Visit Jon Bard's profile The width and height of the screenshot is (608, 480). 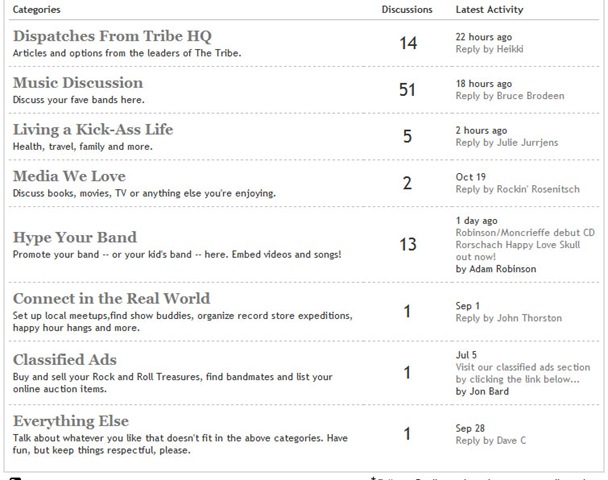tap(489, 392)
